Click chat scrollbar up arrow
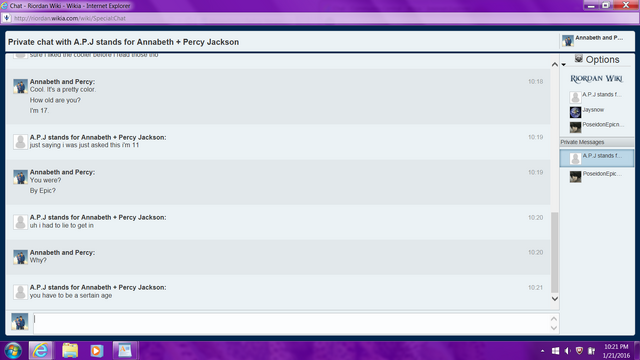 [x=555, y=64]
